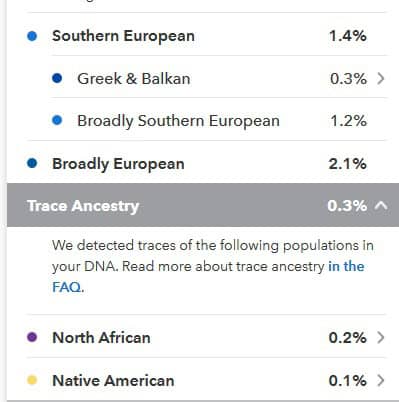
Task: Open Native American details chevron
Action: coord(381,380)
